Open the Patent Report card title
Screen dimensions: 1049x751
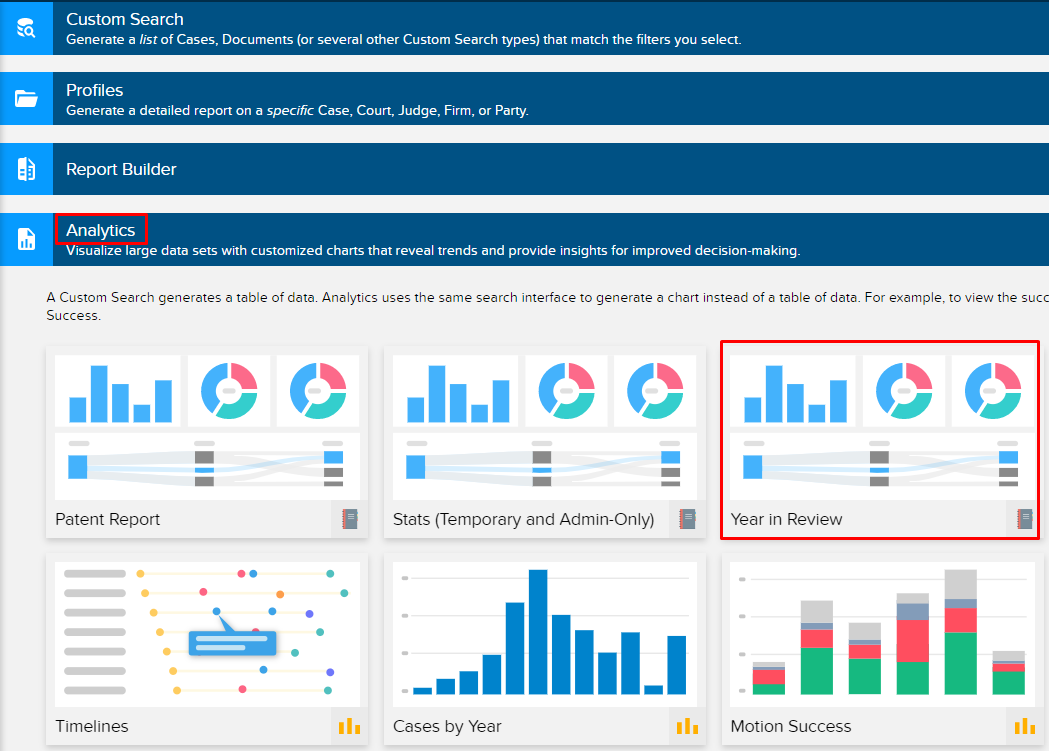[x=108, y=520]
